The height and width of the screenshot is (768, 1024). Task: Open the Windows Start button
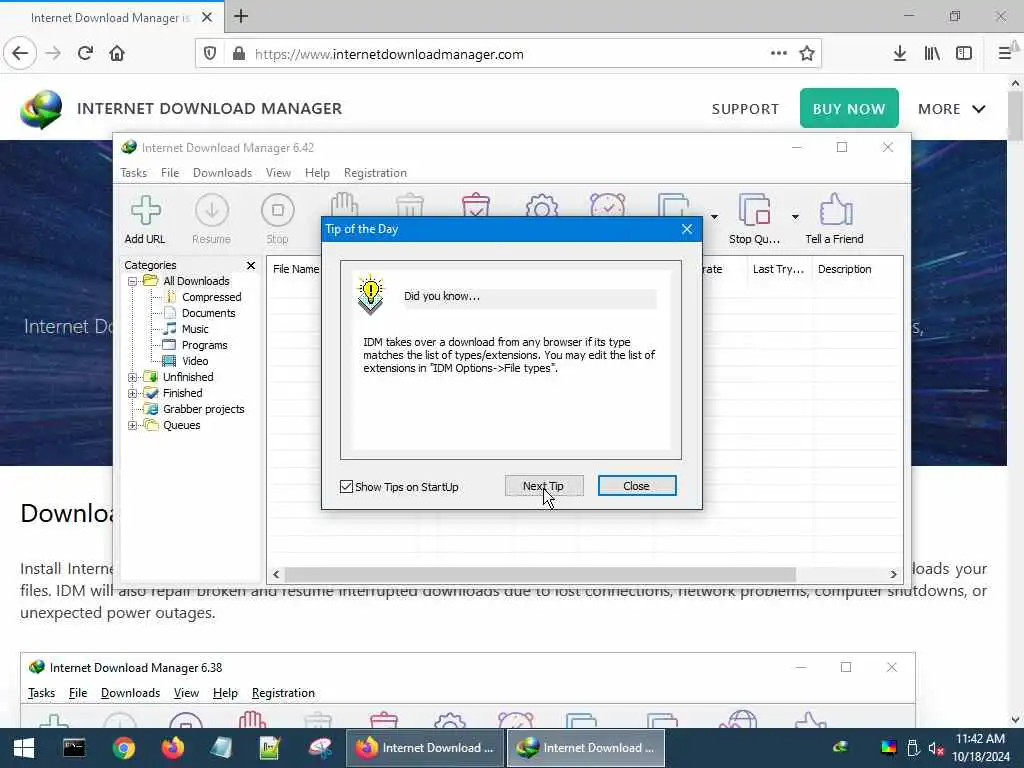(x=24, y=748)
